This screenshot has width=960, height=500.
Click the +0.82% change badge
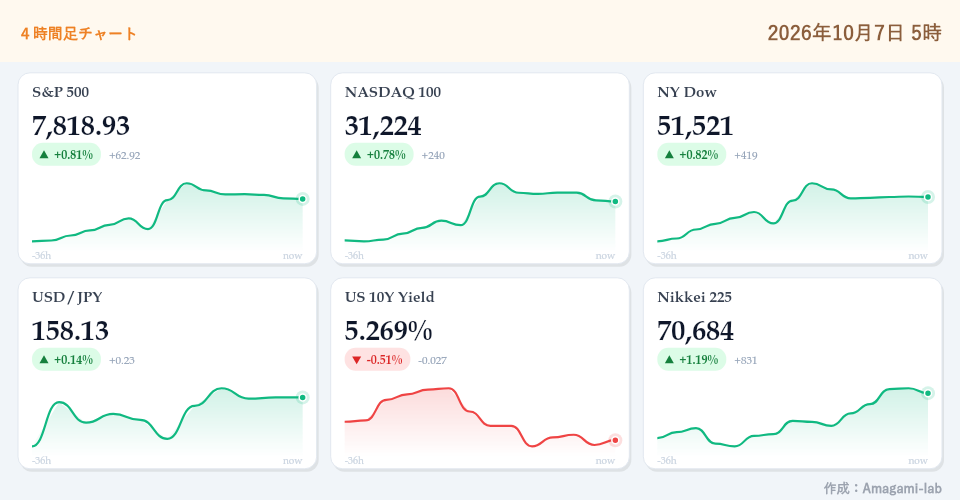coord(692,155)
